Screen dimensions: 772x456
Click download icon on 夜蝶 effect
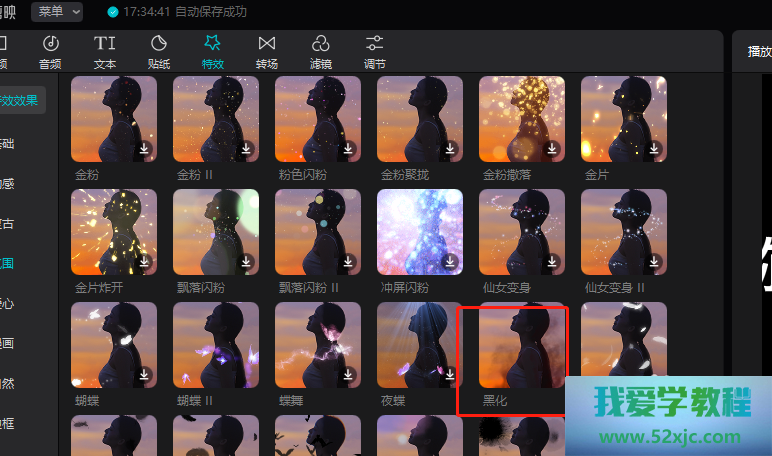click(x=450, y=374)
